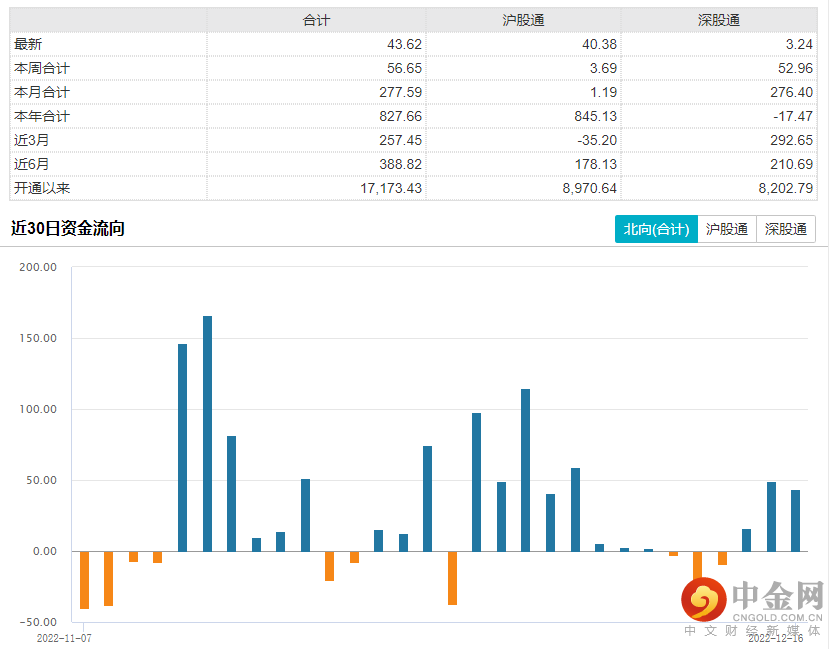Click the 深股通 table column header
Screen dimensions: 838x649
[719, 20]
